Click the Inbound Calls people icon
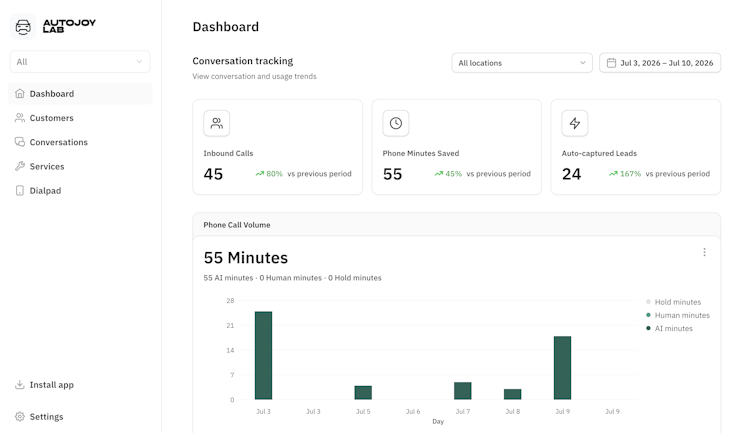 217,123
